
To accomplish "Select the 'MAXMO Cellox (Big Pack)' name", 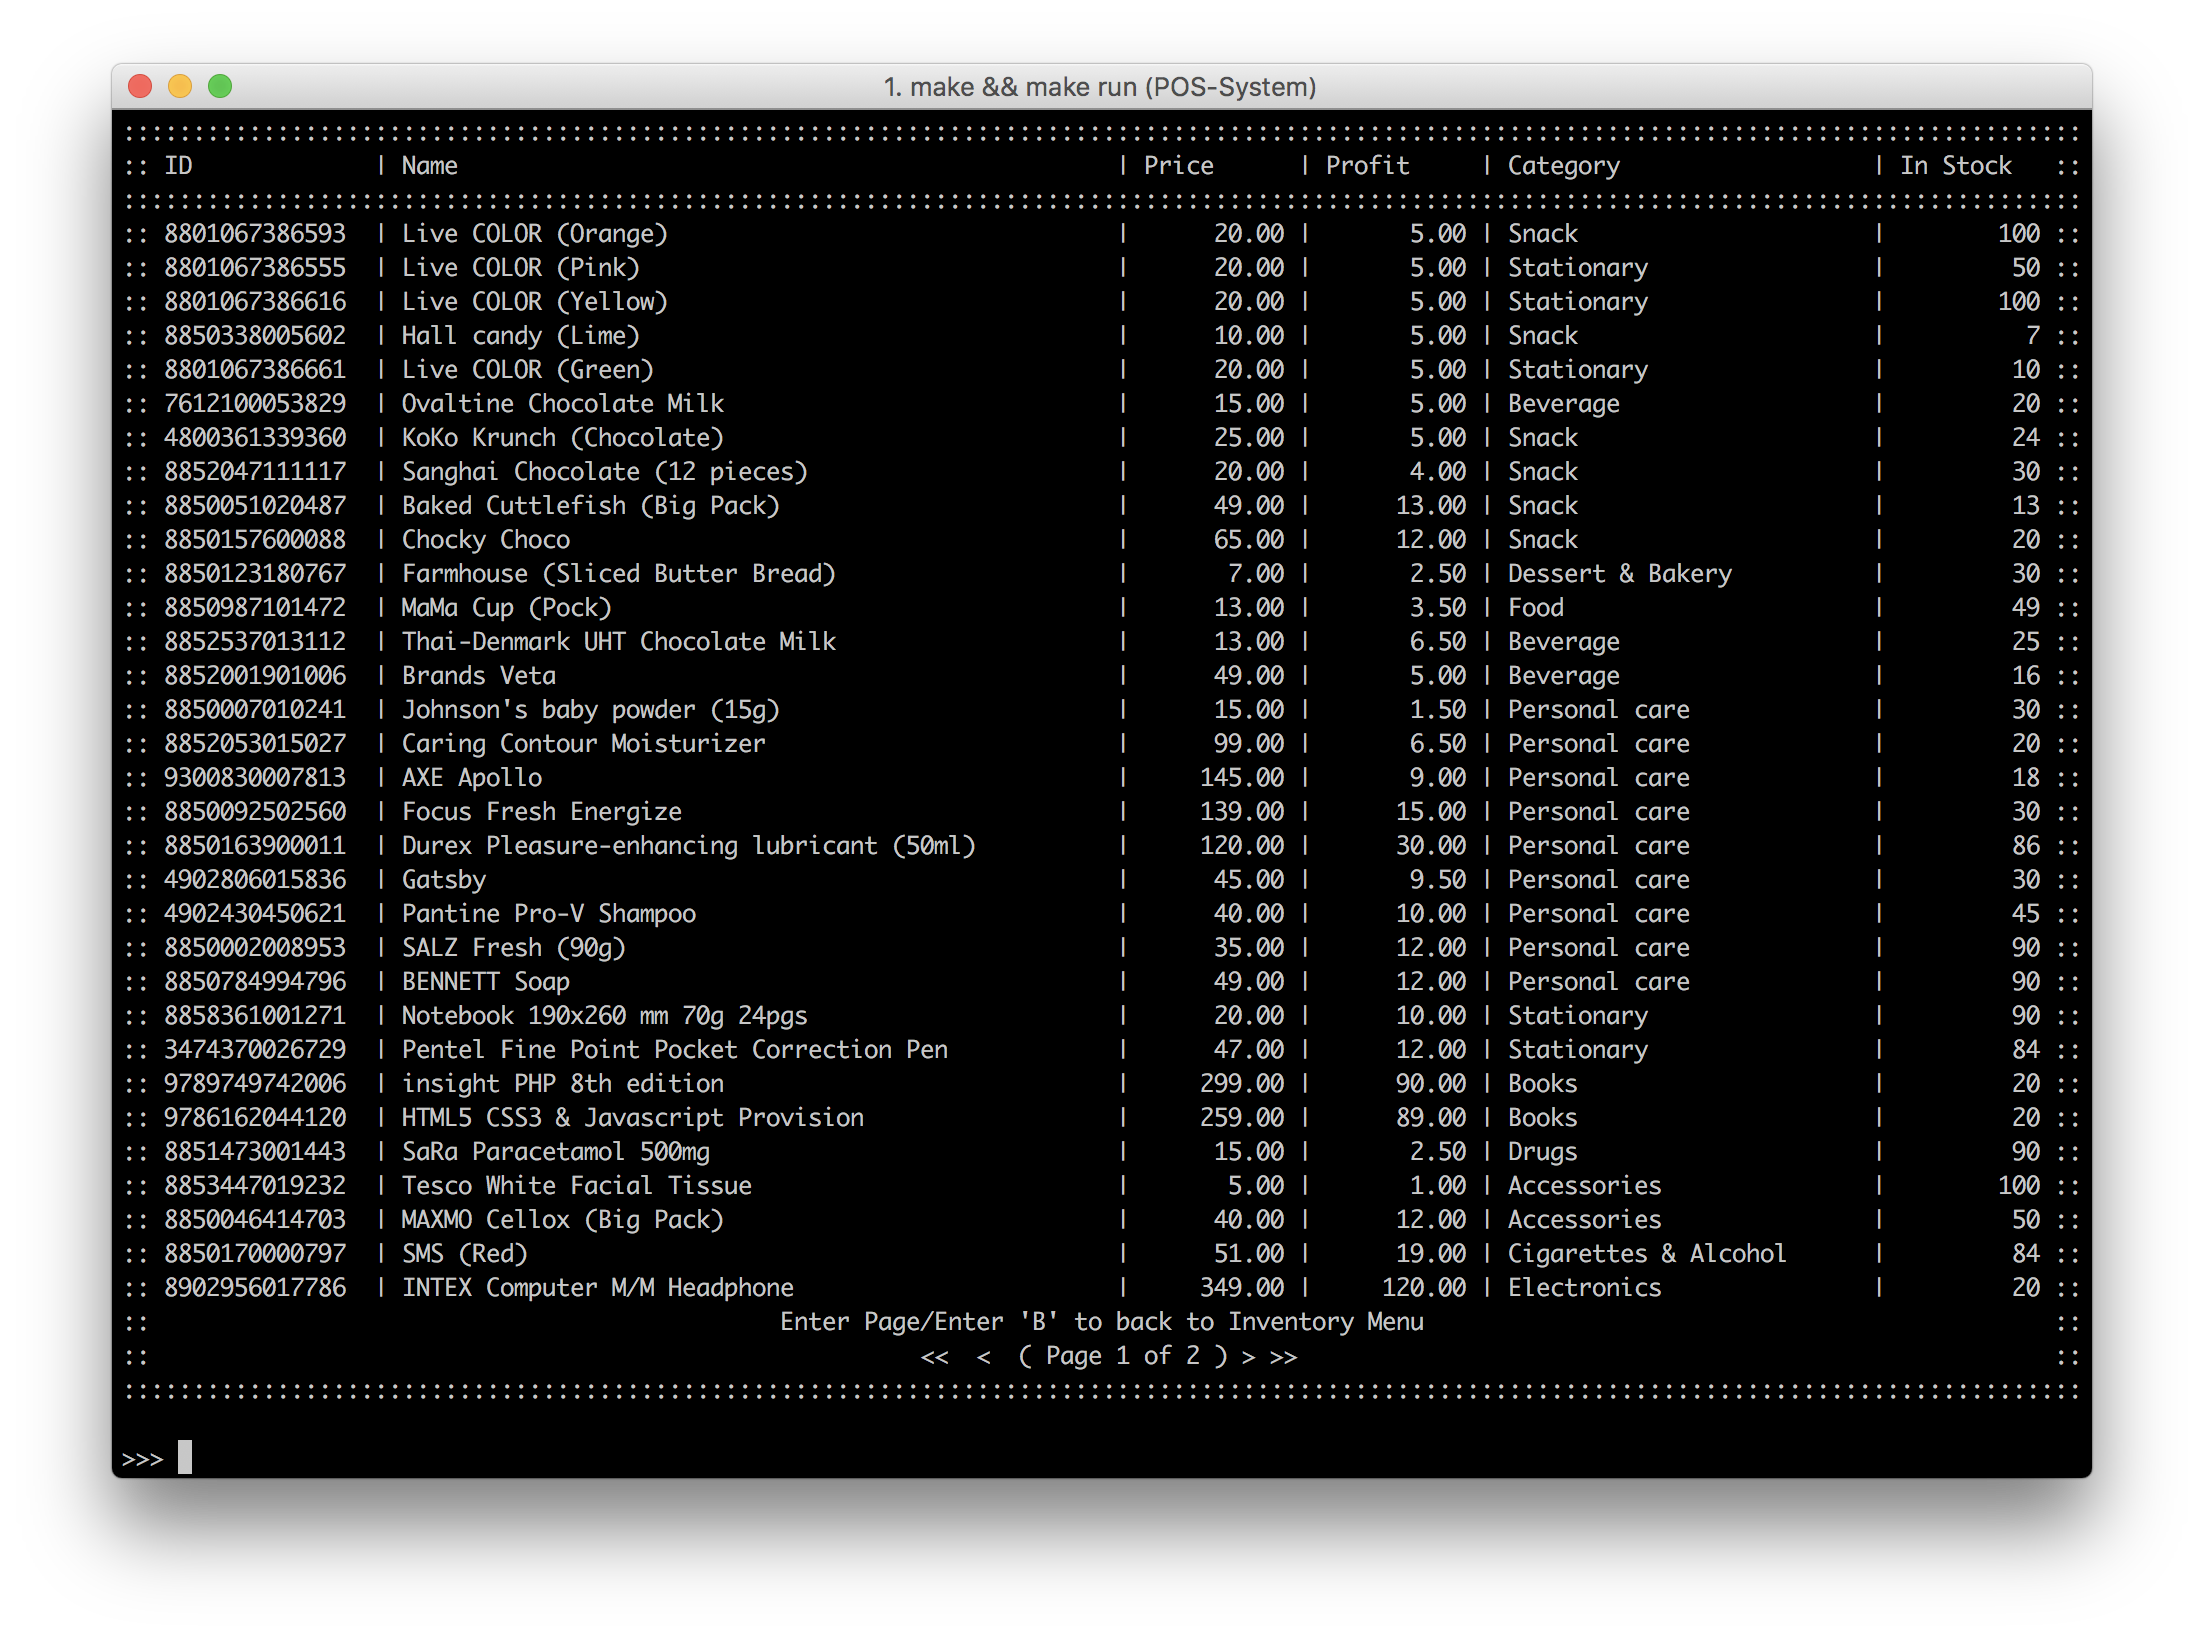I will [x=563, y=1220].
